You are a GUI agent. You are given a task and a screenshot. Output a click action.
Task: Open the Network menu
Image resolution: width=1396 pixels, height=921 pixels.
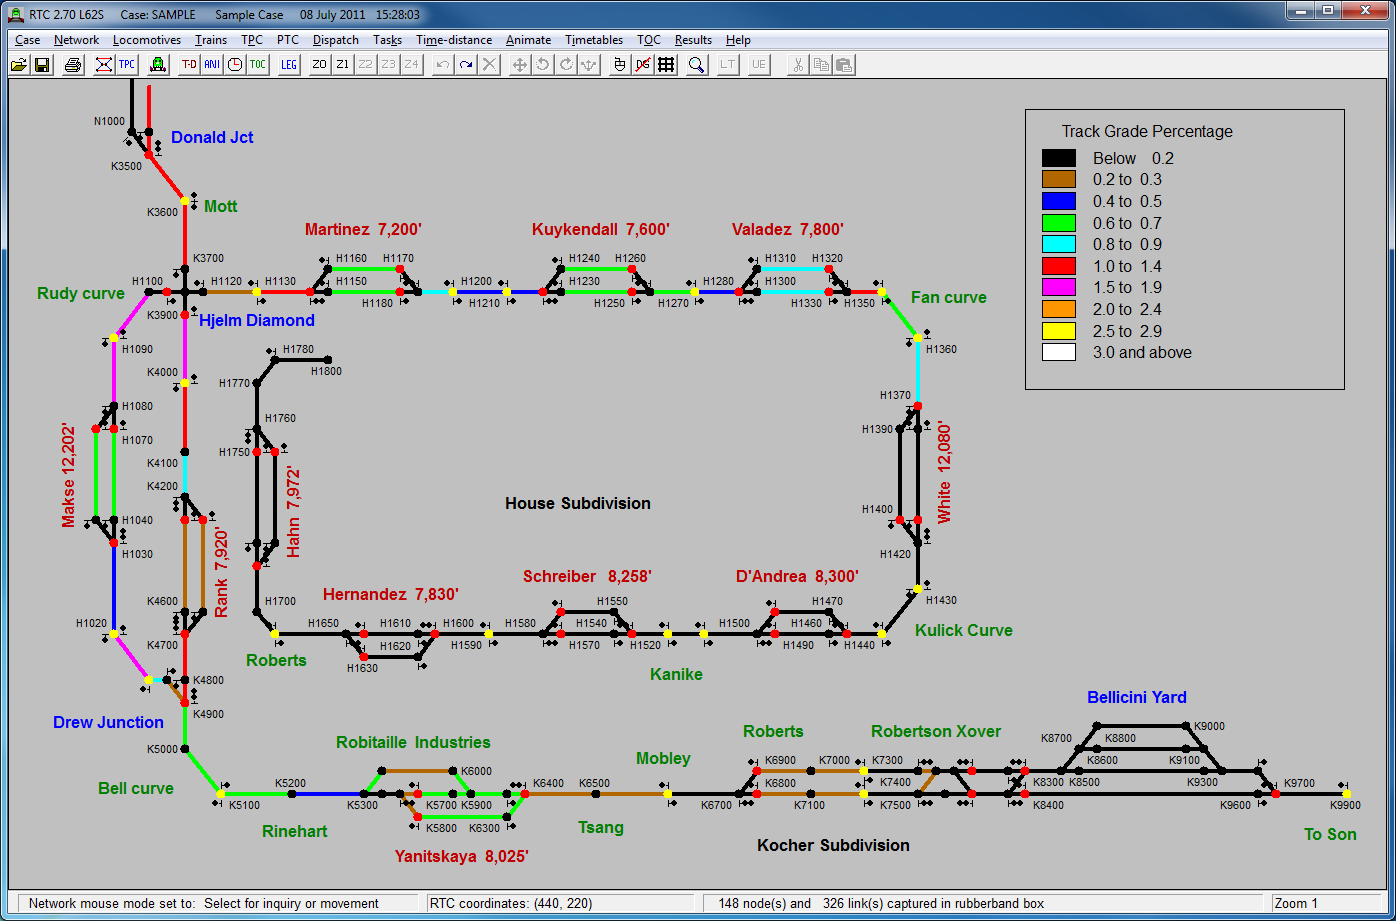(x=76, y=40)
